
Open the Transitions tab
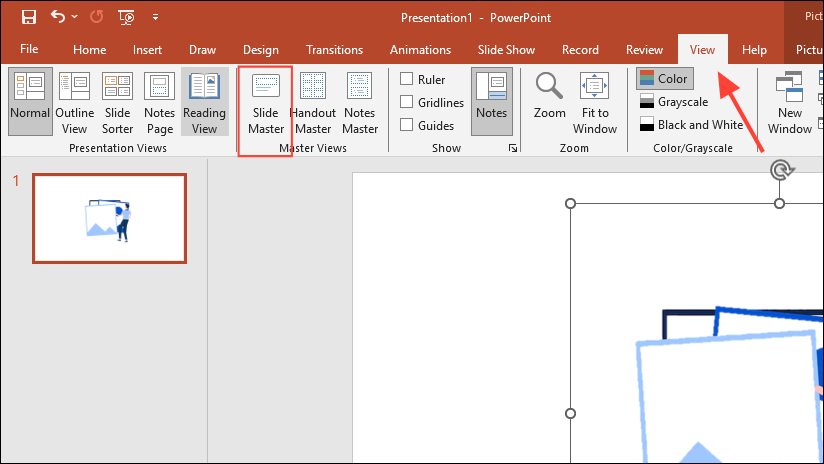point(334,49)
